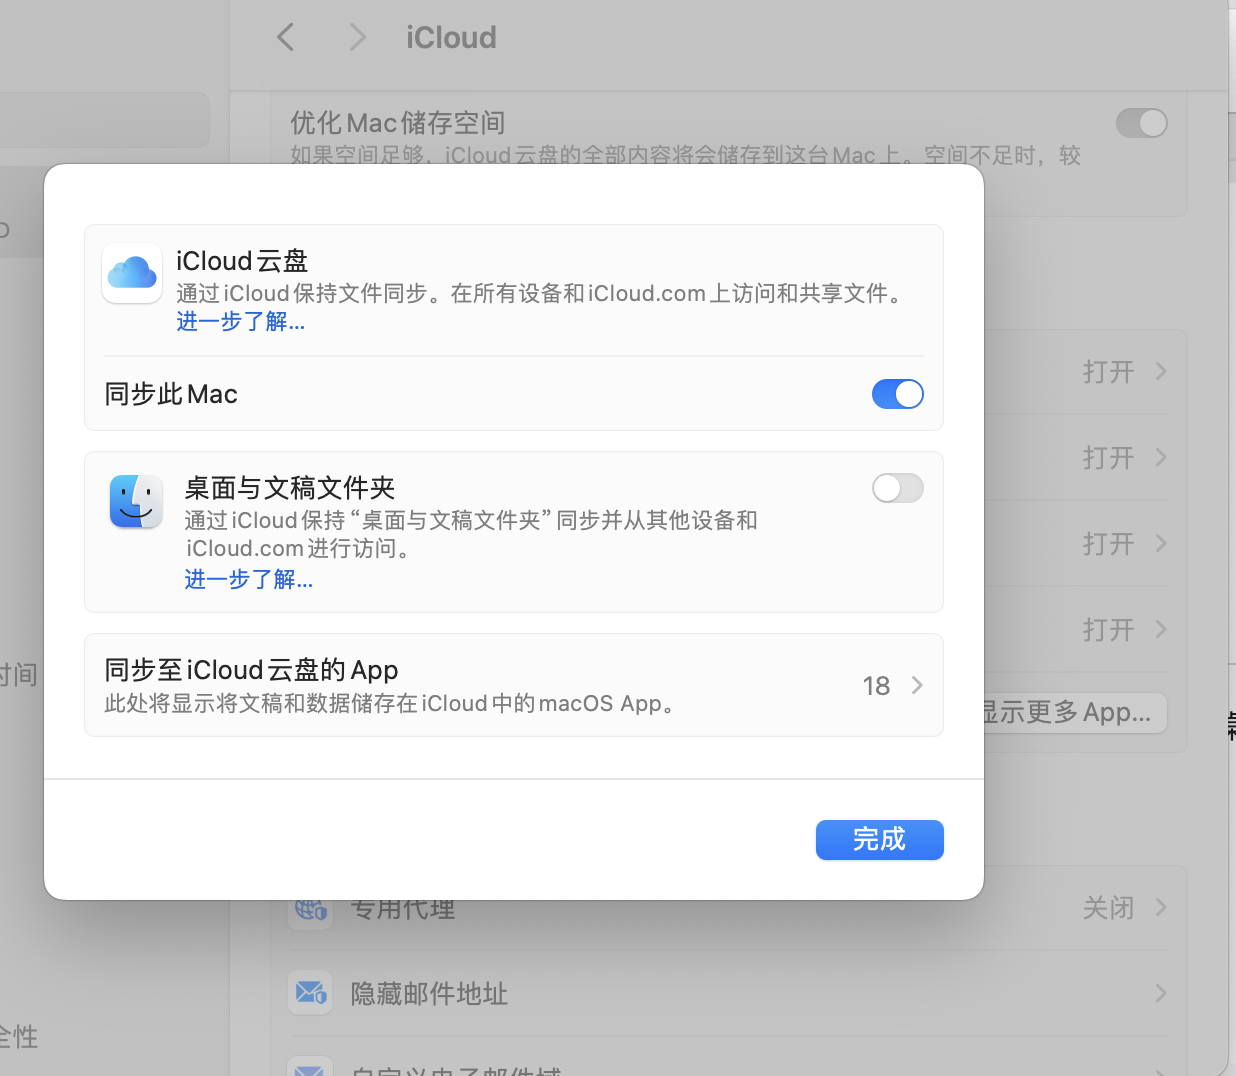Go back with the left arrow
The height and width of the screenshot is (1076, 1236).
tap(286, 38)
